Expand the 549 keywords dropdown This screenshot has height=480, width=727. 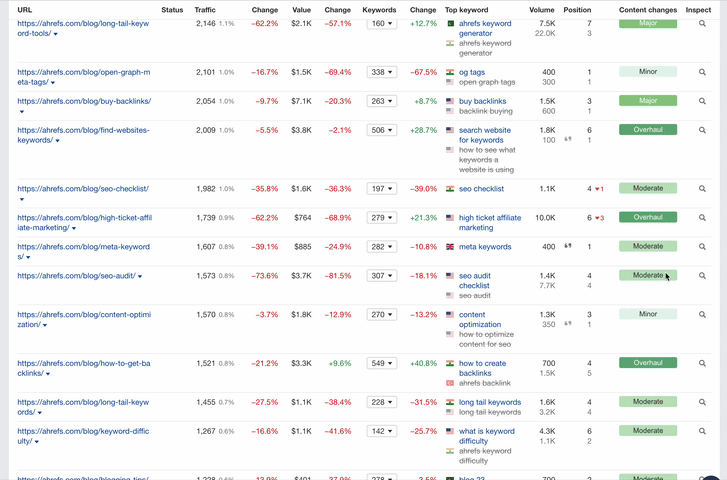381,364
